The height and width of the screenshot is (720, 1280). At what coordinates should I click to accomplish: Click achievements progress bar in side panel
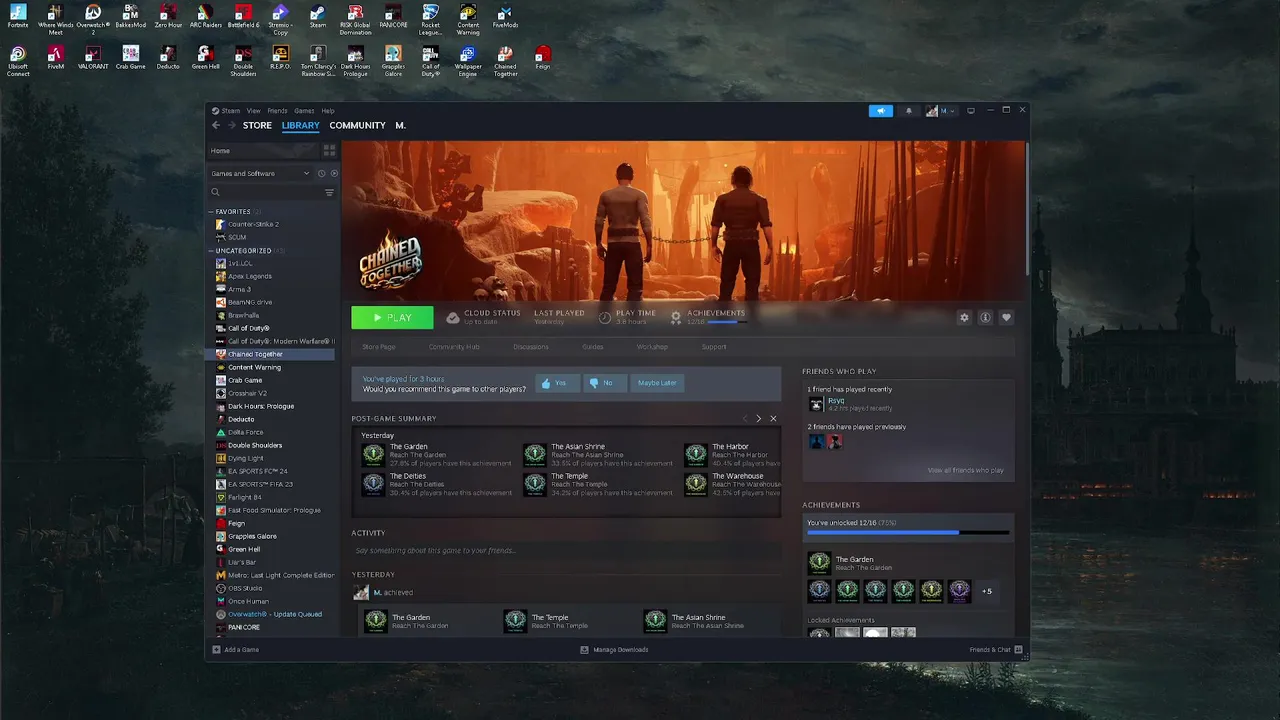pos(908,532)
